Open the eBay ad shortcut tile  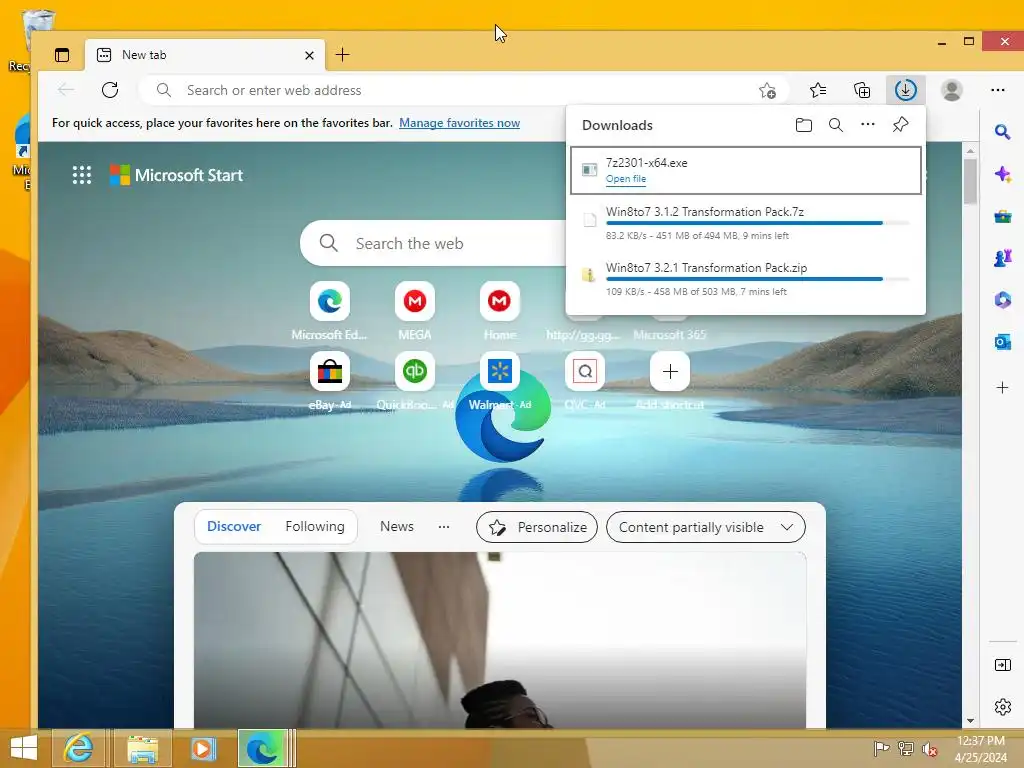click(330, 372)
